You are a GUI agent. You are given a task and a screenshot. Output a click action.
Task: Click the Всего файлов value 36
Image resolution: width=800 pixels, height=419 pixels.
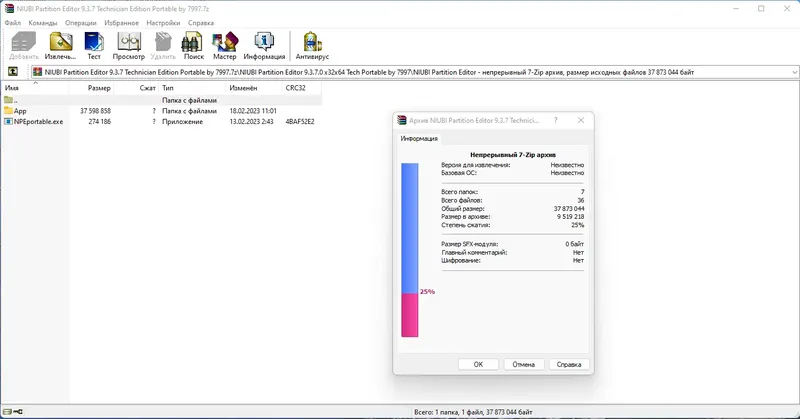[x=581, y=200]
